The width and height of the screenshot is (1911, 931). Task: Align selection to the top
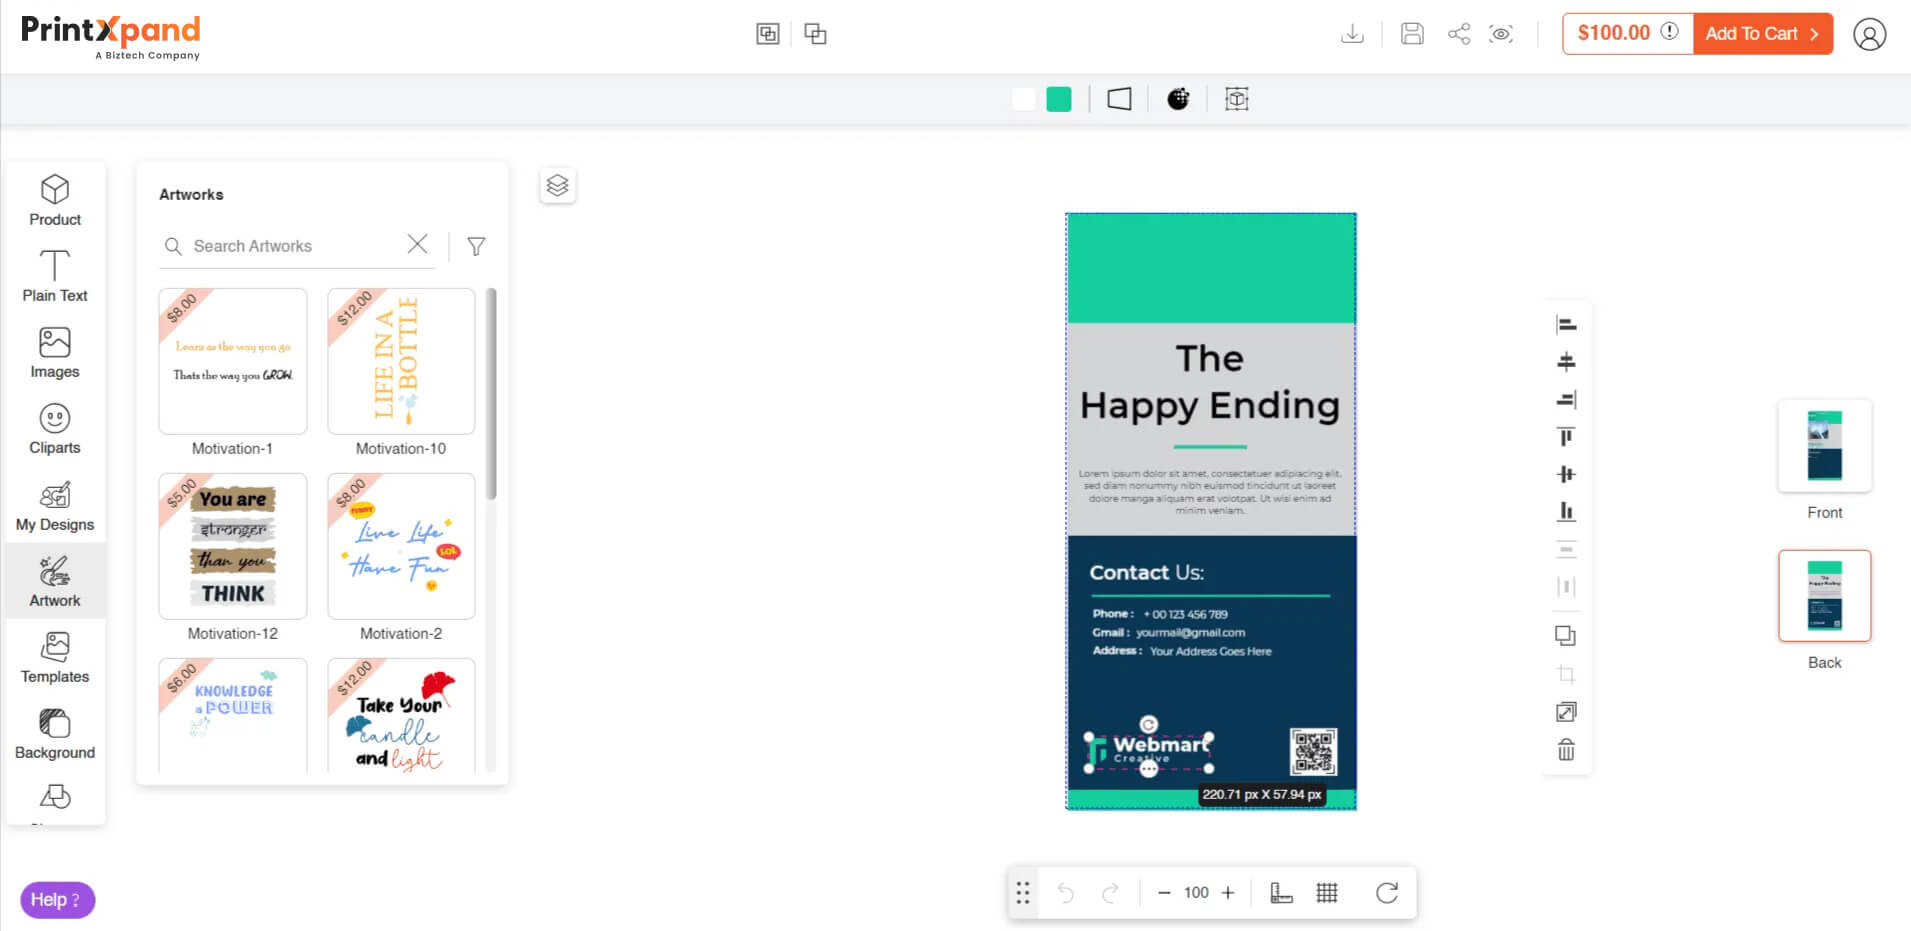[1566, 437]
